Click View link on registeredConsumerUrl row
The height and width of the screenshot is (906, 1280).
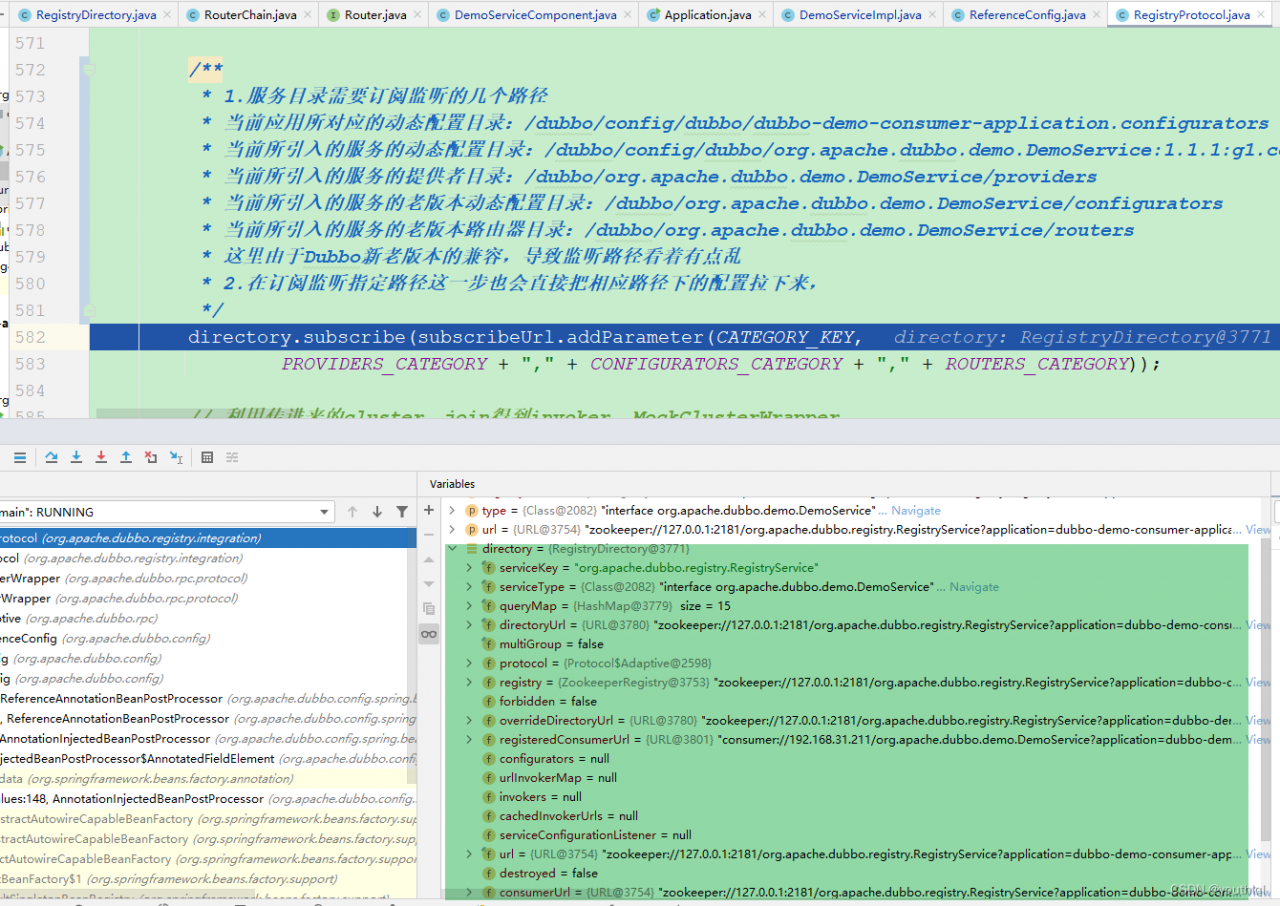point(1258,739)
